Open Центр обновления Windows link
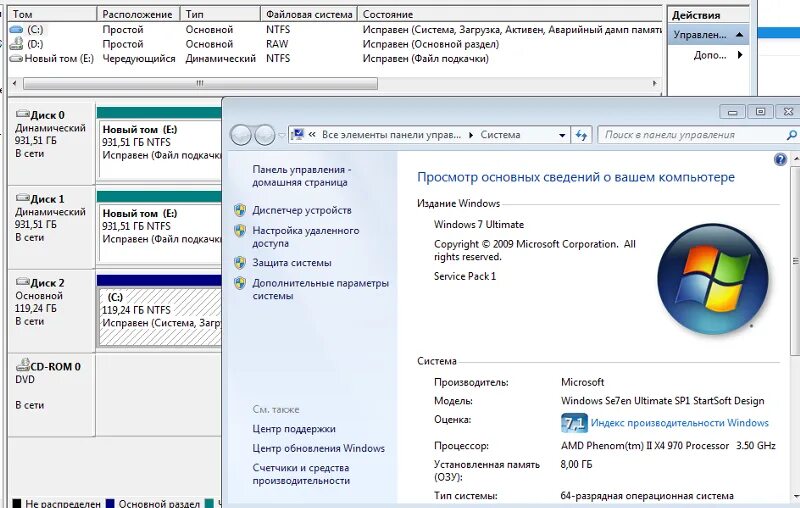The height and width of the screenshot is (508, 800). point(318,448)
